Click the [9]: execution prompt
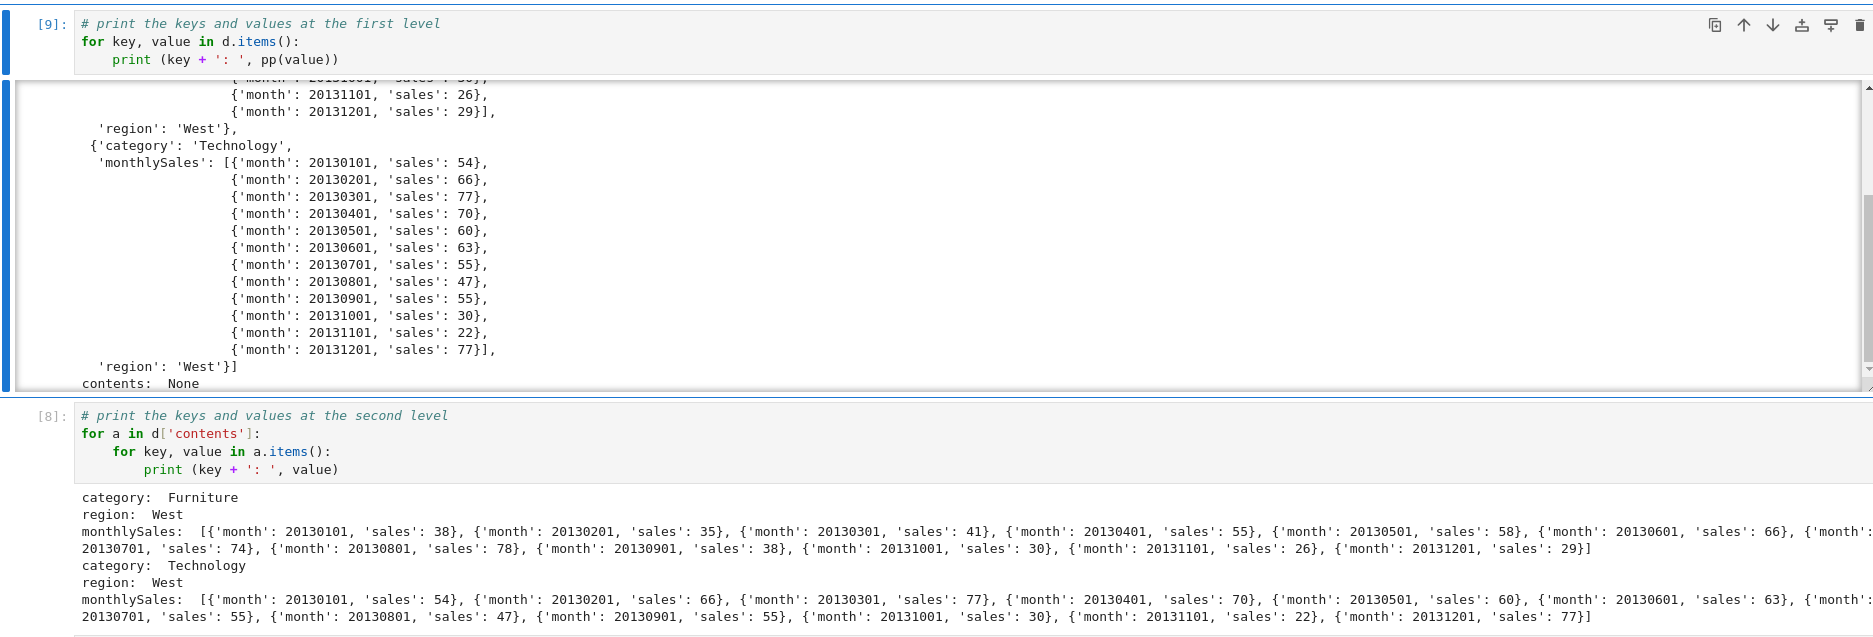The image size is (1873, 637). point(52,24)
